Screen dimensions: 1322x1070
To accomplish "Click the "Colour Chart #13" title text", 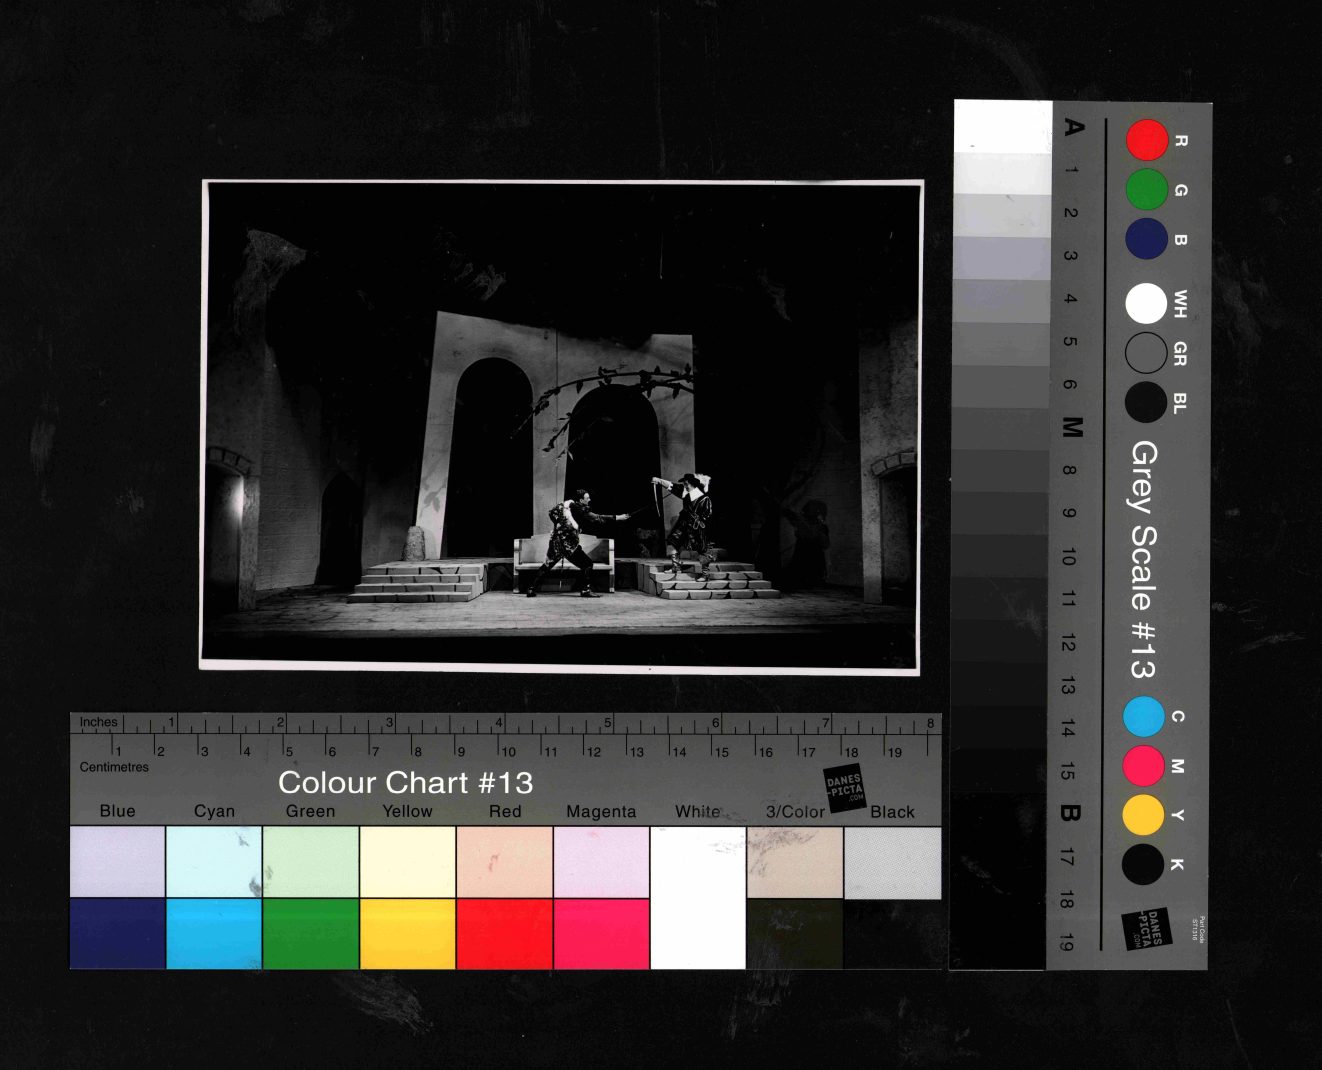I will click(405, 782).
